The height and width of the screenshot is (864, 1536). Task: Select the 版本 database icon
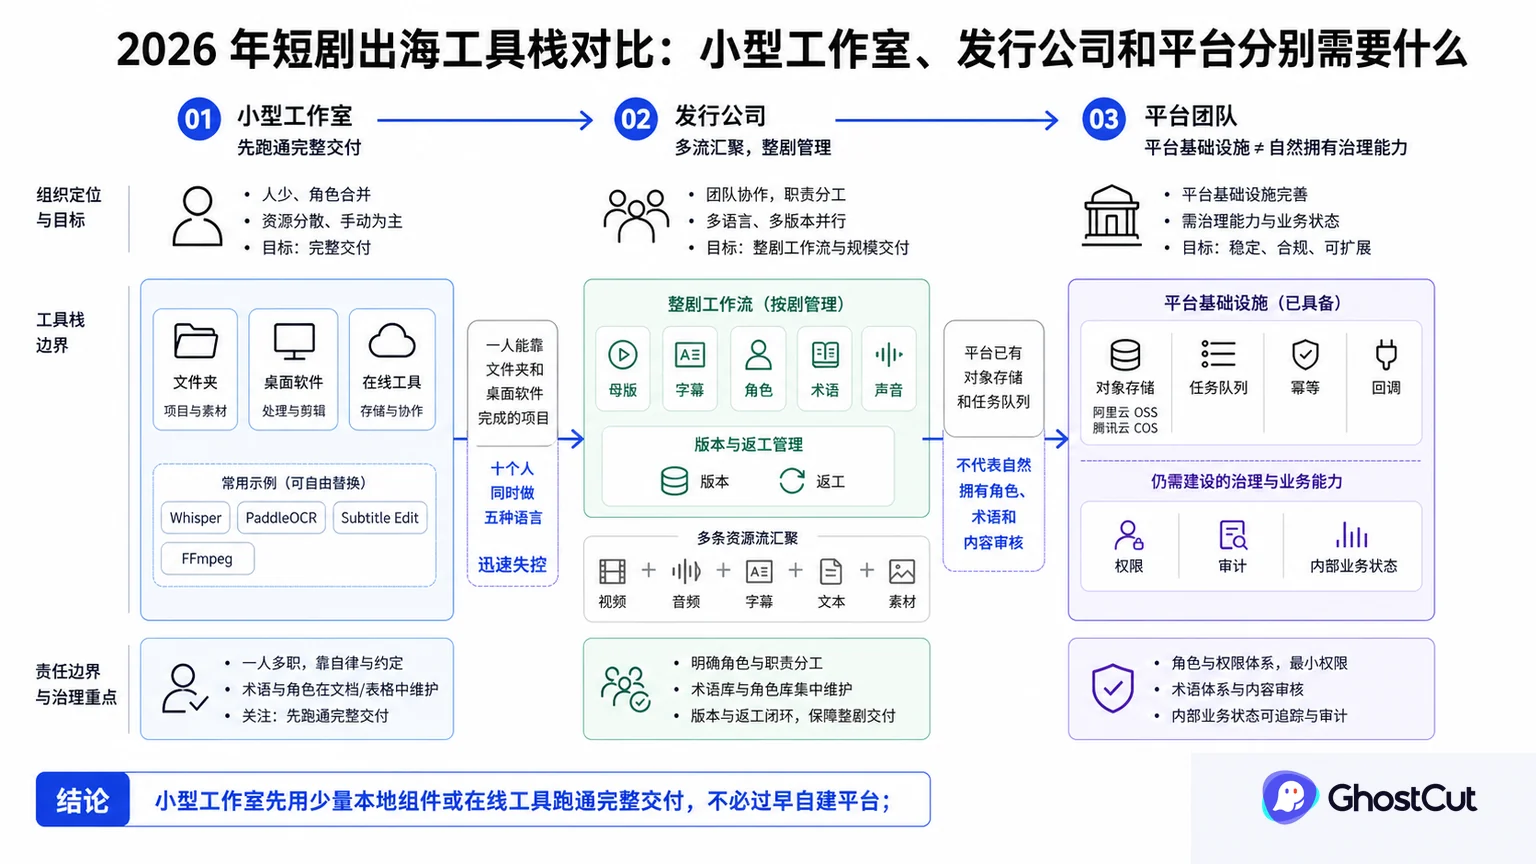click(x=674, y=481)
